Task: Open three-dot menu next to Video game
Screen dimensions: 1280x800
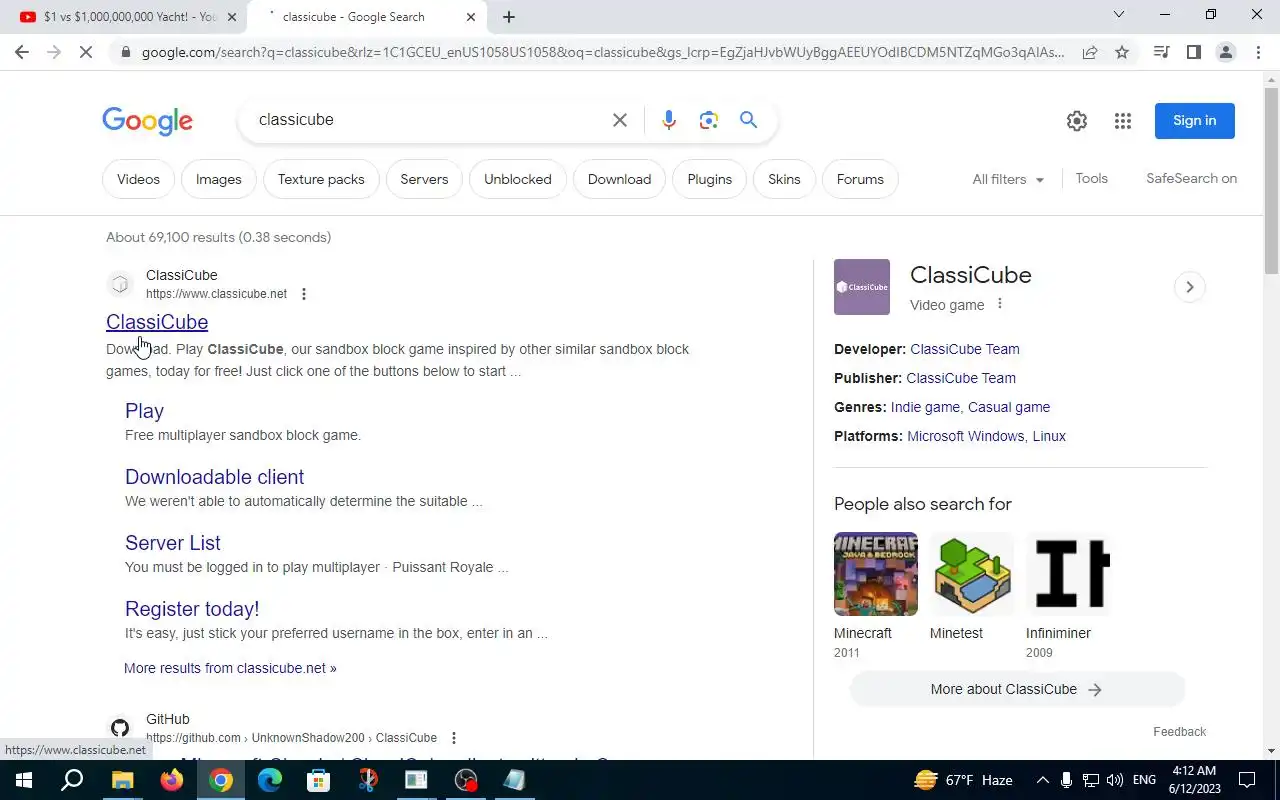Action: [999, 304]
